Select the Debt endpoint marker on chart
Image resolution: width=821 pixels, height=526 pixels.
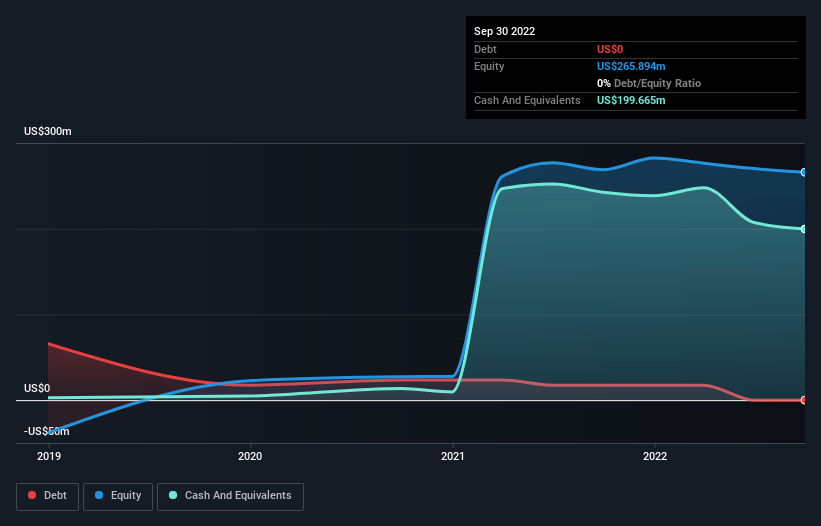pyautogui.click(x=804, y=400)
